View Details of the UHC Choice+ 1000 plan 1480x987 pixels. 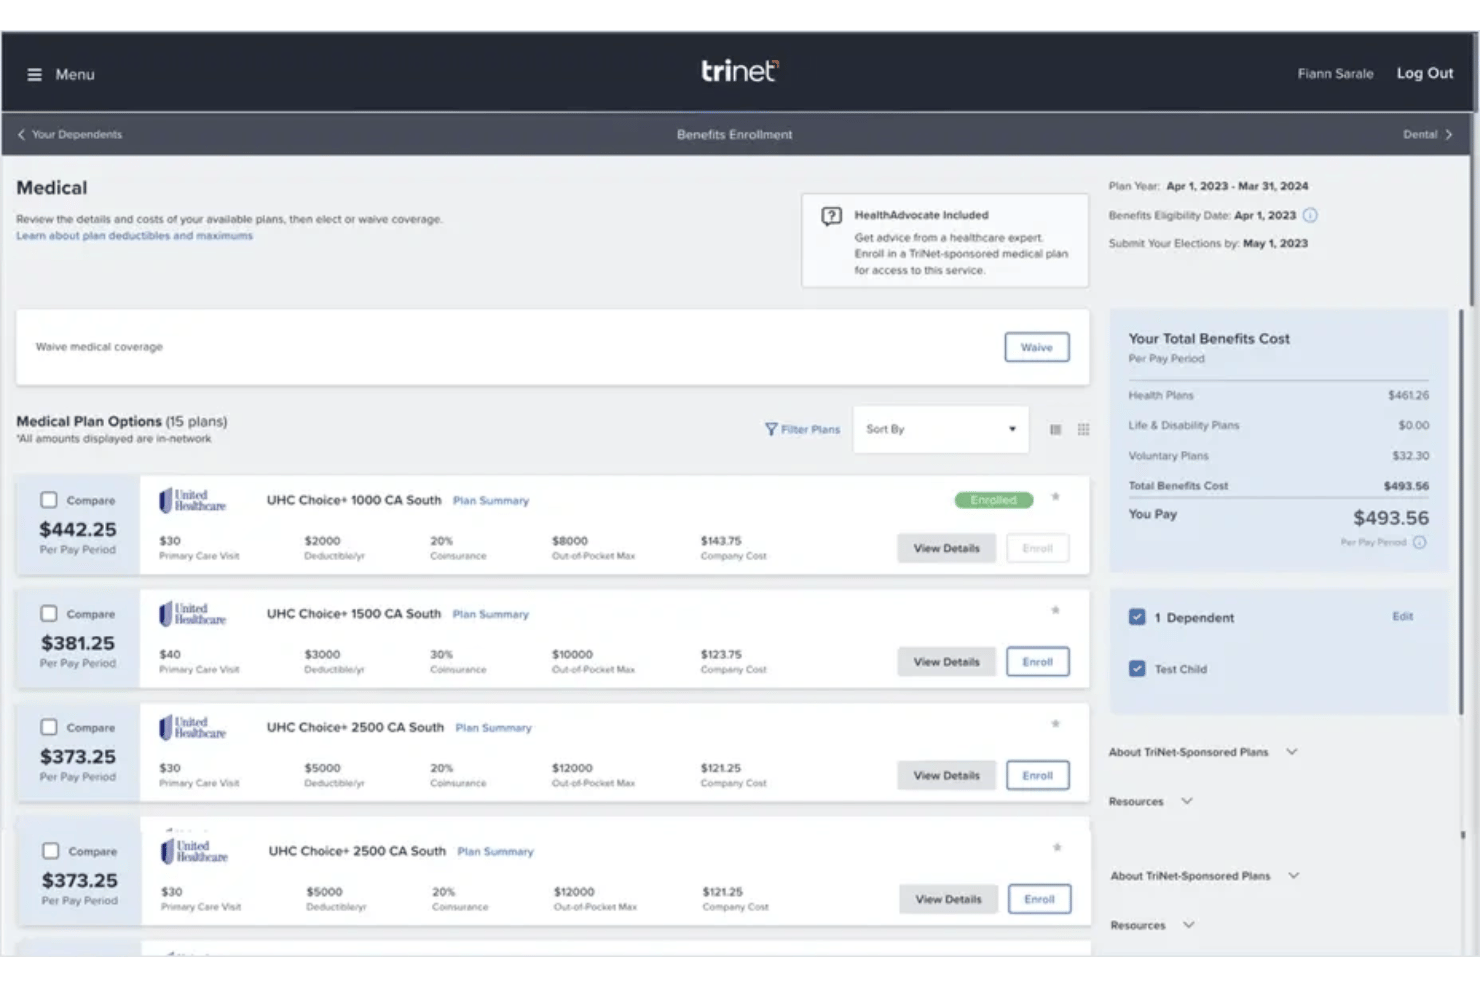coord(947,548)
